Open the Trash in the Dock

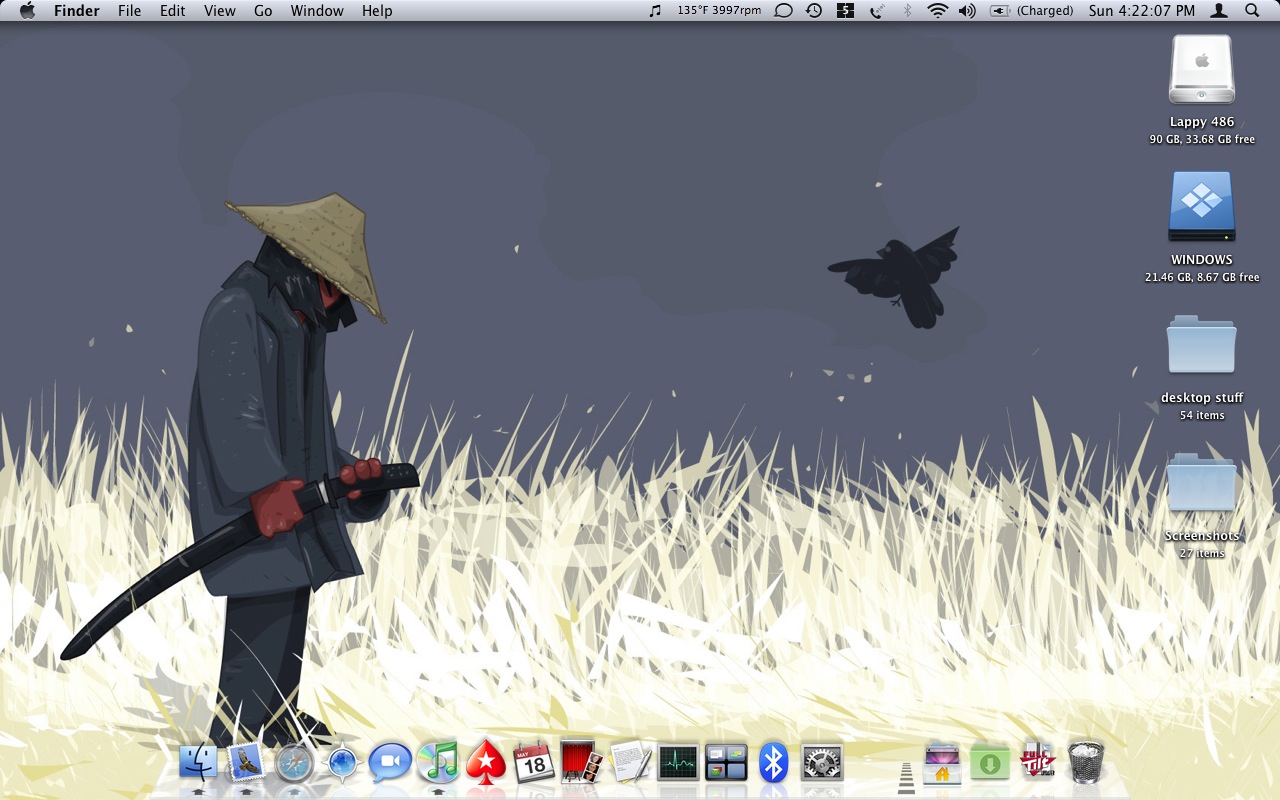(x=1086, y=763)
